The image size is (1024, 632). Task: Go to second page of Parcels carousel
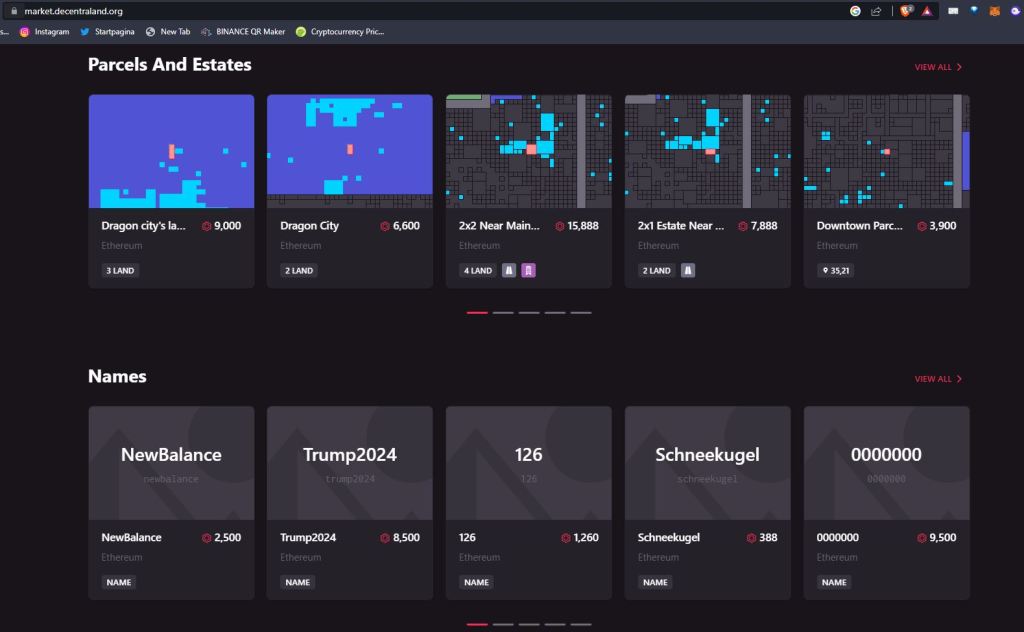tap(503, 312)
